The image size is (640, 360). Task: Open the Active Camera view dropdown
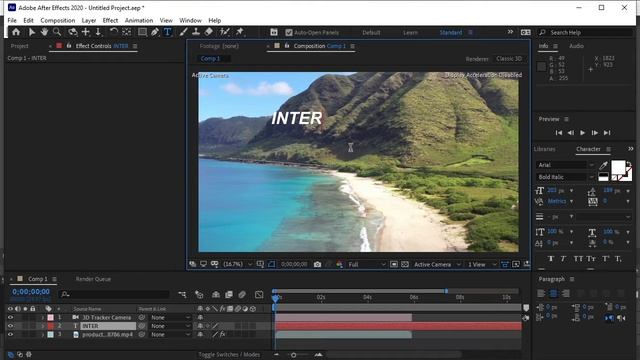(437, 264)
